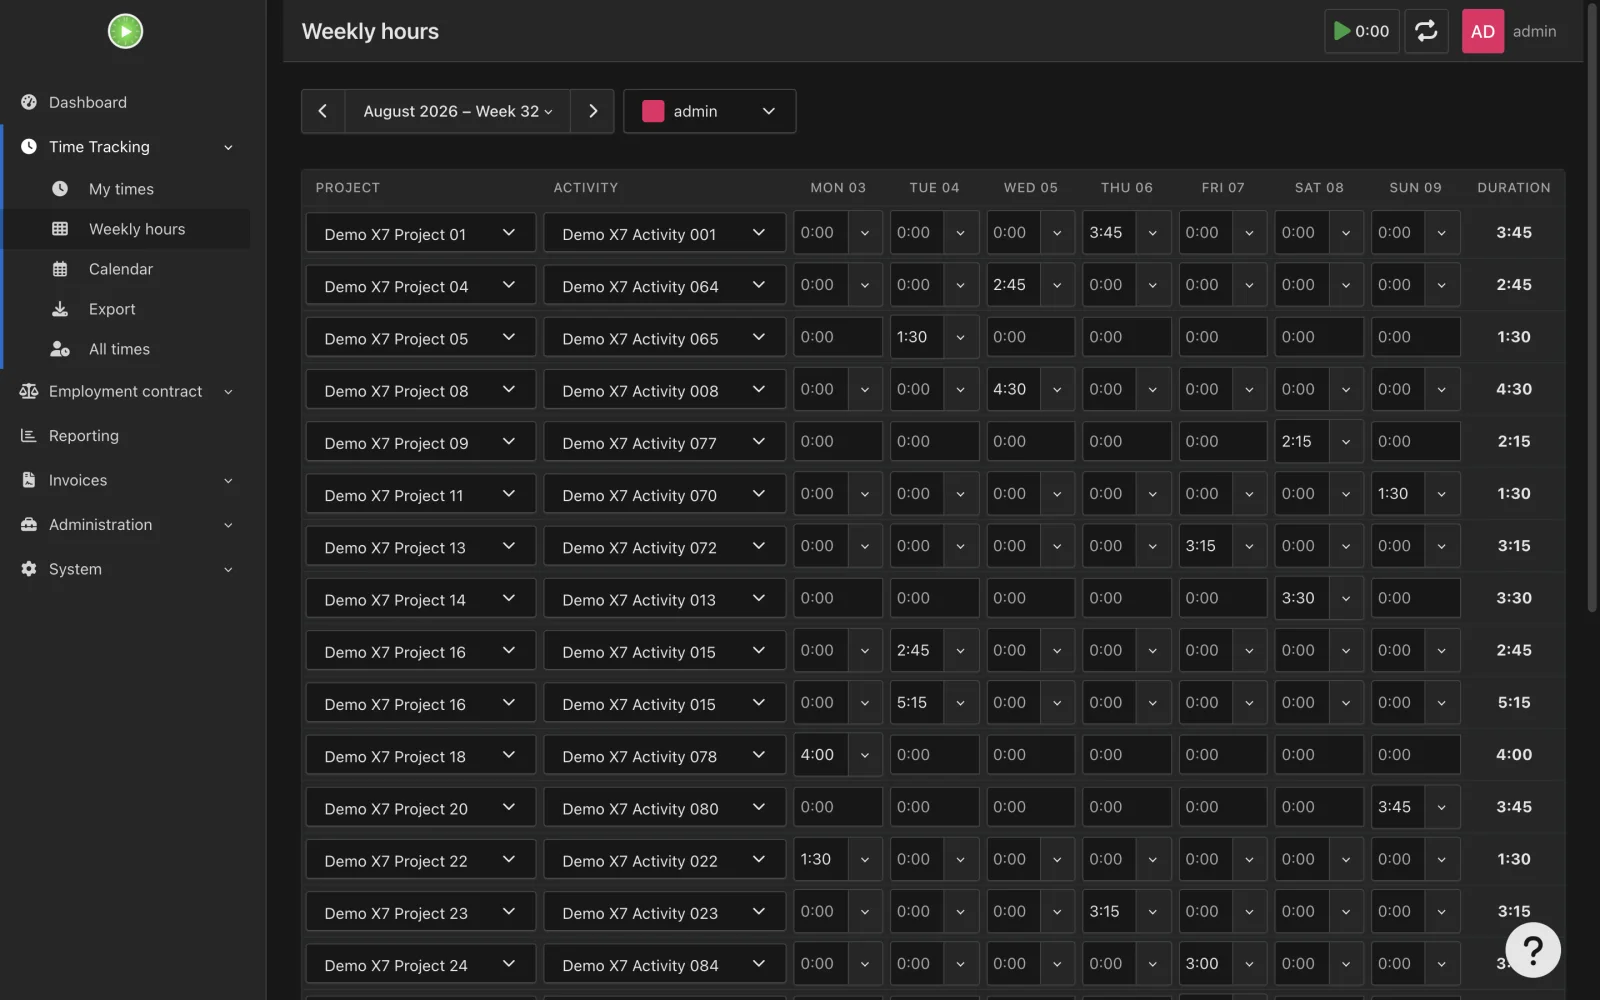Click the DURATION column header
The width and height of the screenshot is (1600, 1000).
click(1514, 187)
